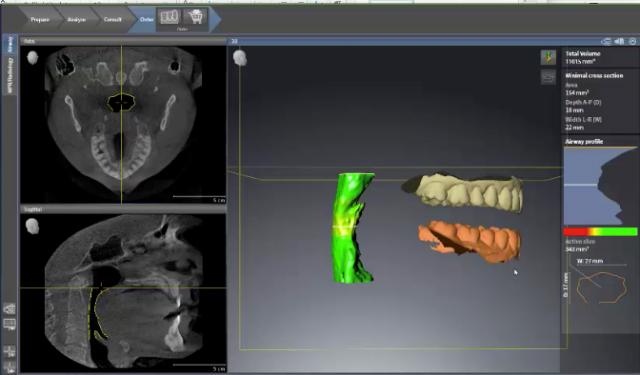The width and height of the screenshot is (640, 375).
Task: Click the Minimal cross section heading
Action: (x=594, y=75)
